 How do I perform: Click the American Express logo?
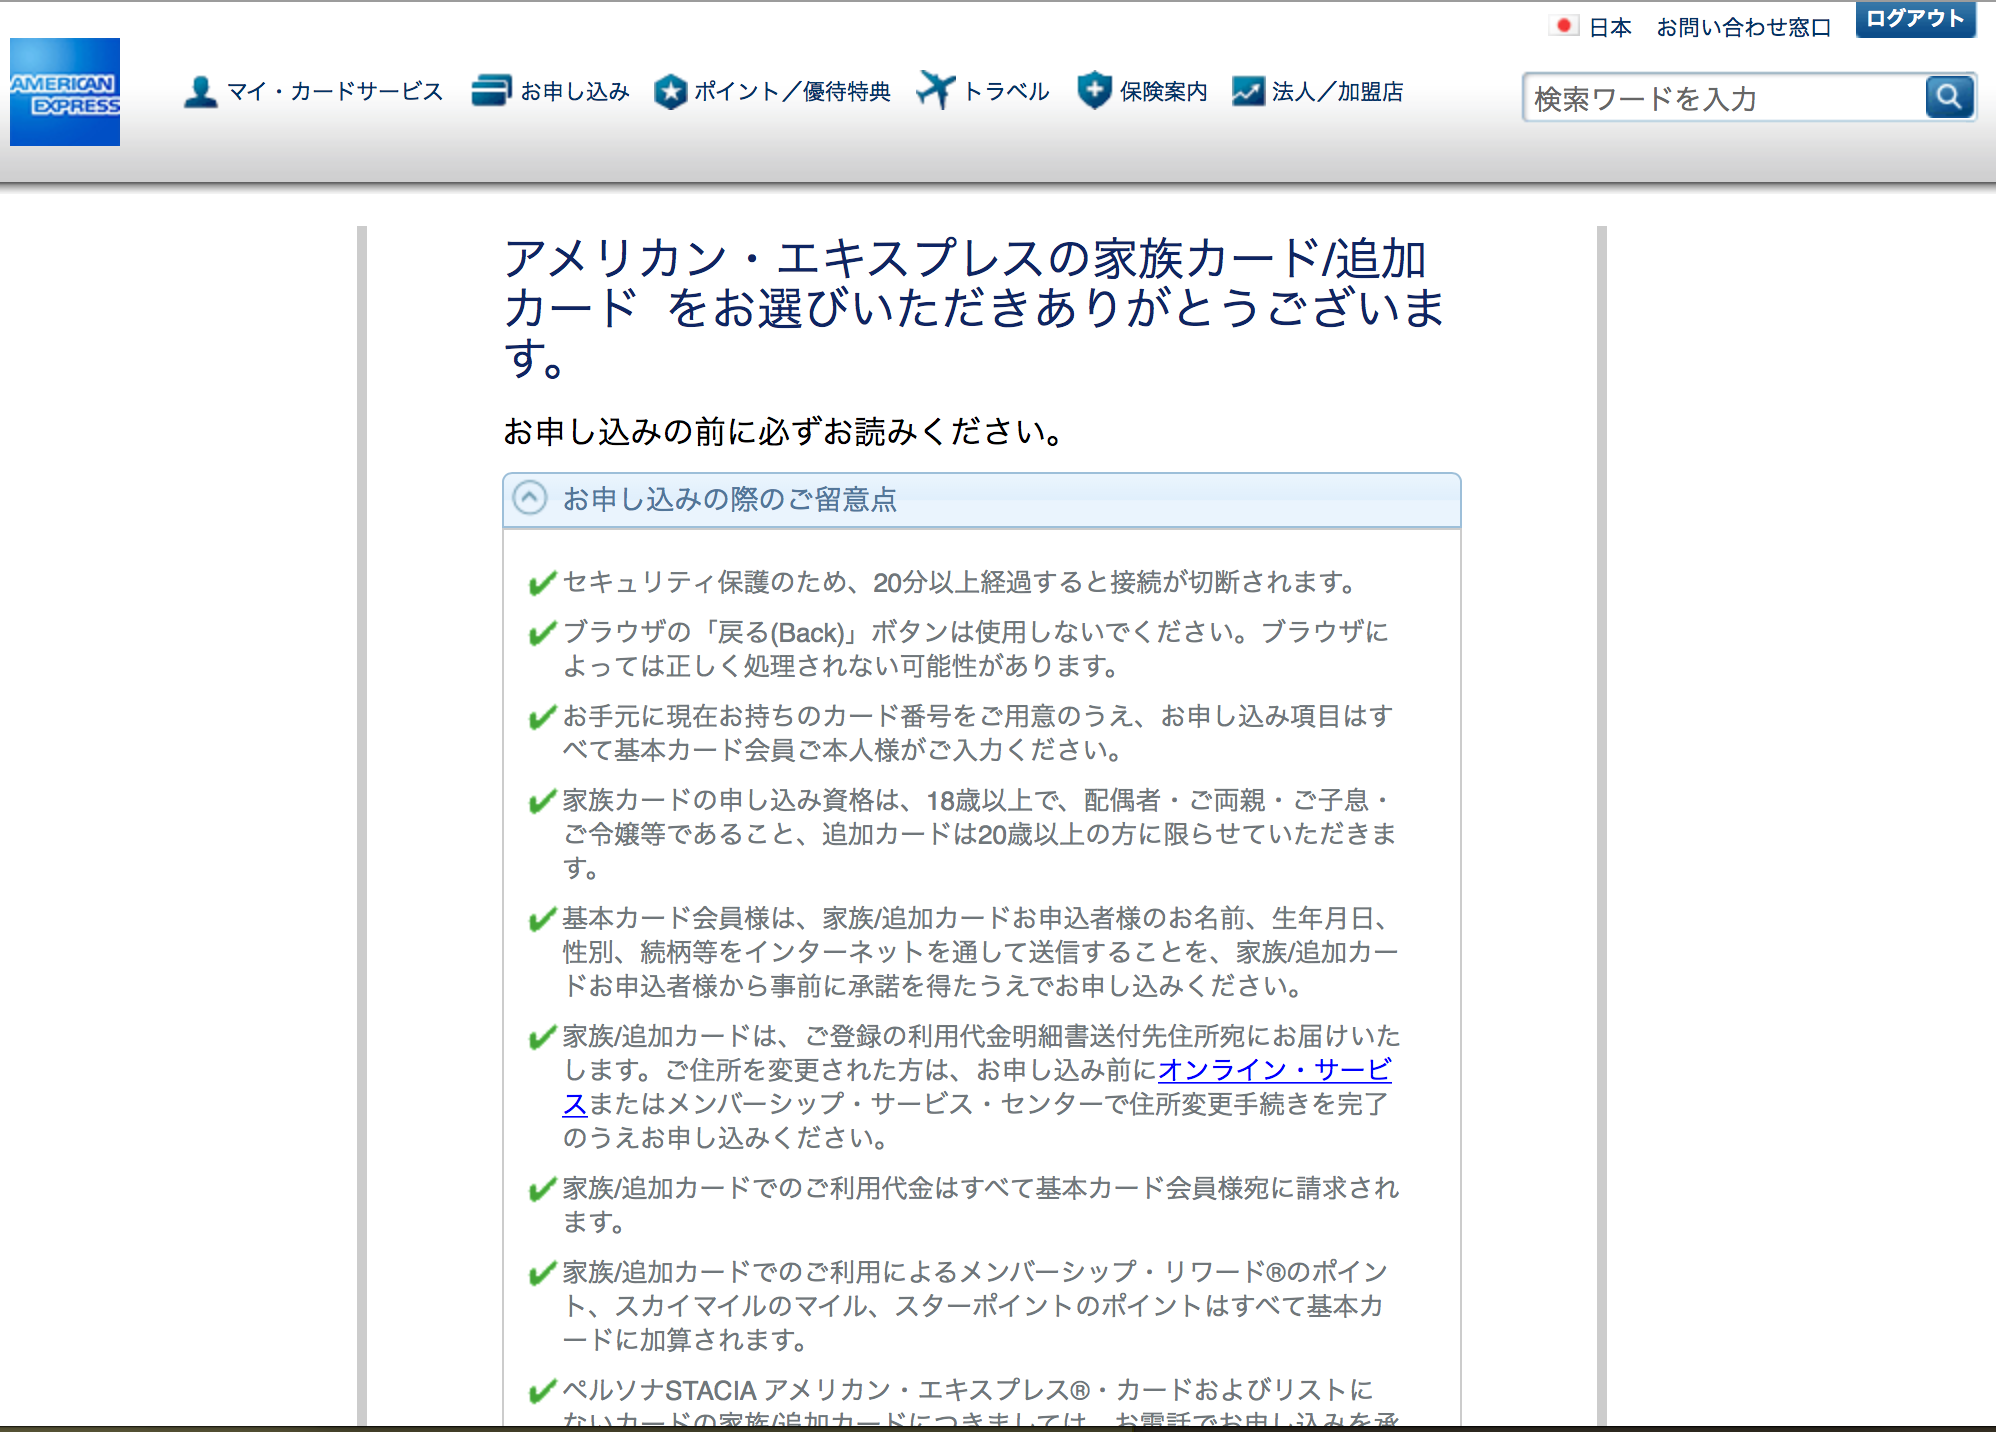coord(65,92)
